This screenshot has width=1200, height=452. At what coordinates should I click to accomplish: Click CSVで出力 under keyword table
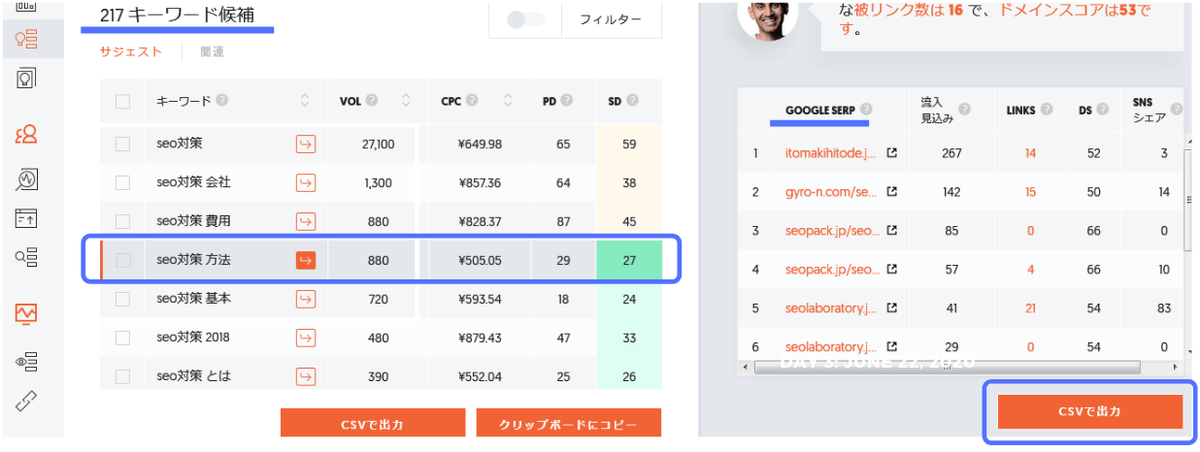pyautogui.click(x=371, y=425)
